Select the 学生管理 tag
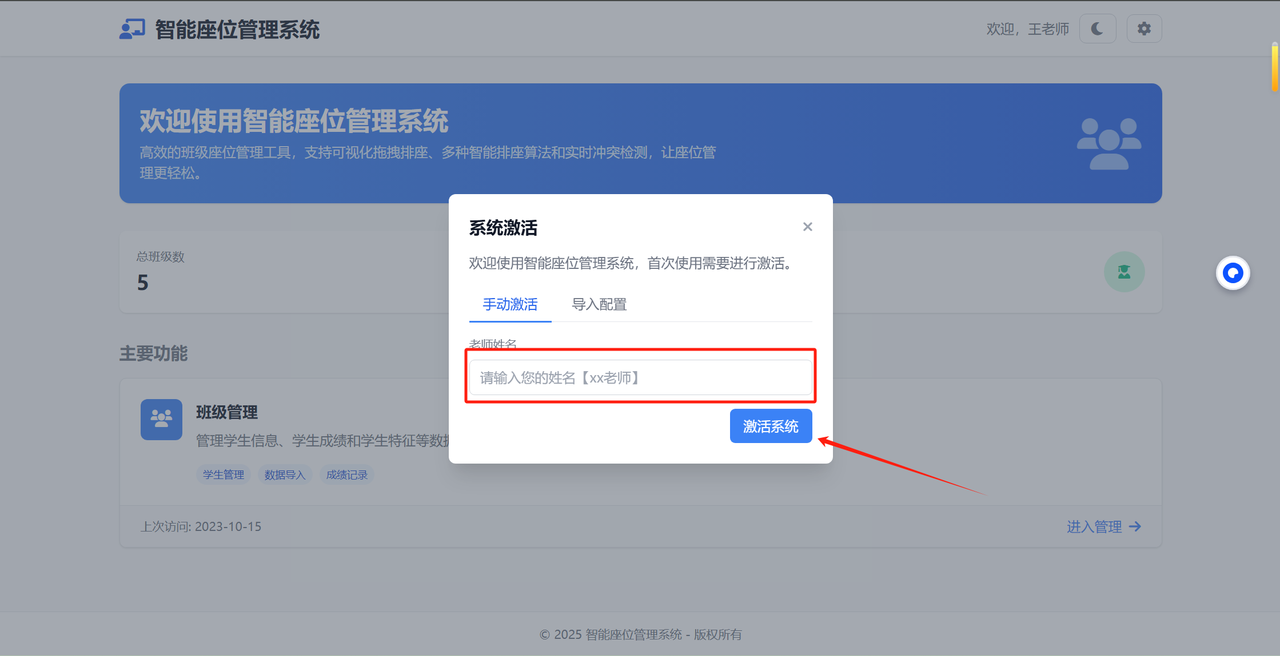1280x656 pixels. pos(223,475)
